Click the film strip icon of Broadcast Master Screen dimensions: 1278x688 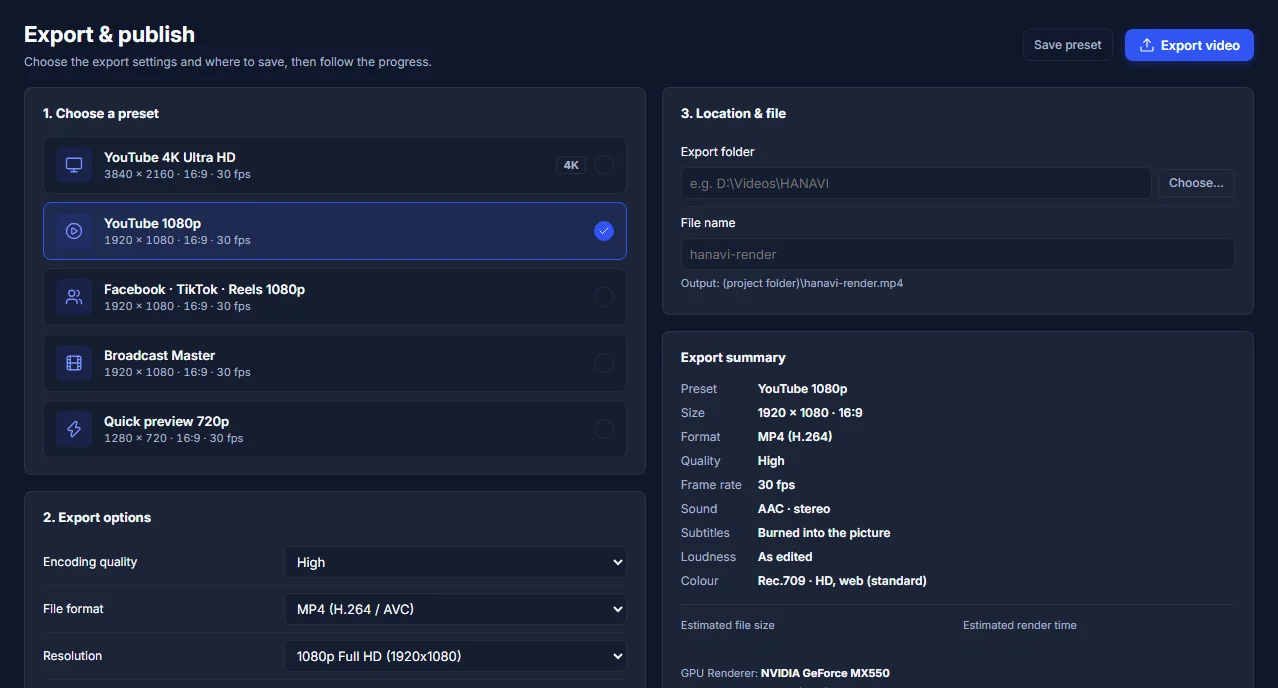(74, 363)
